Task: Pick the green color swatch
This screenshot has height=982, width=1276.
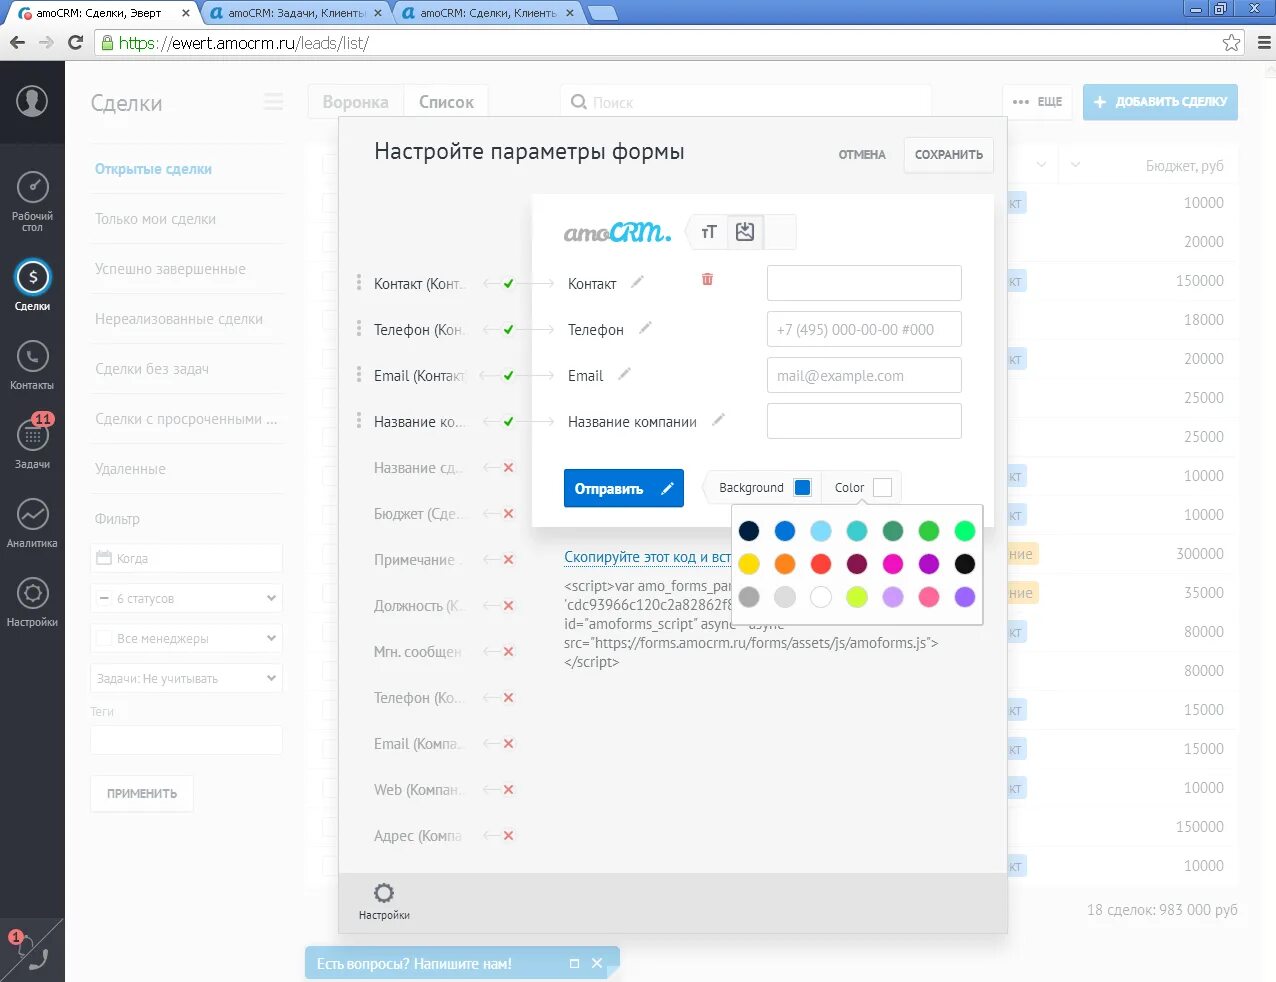Action: [x=928, y=531]
